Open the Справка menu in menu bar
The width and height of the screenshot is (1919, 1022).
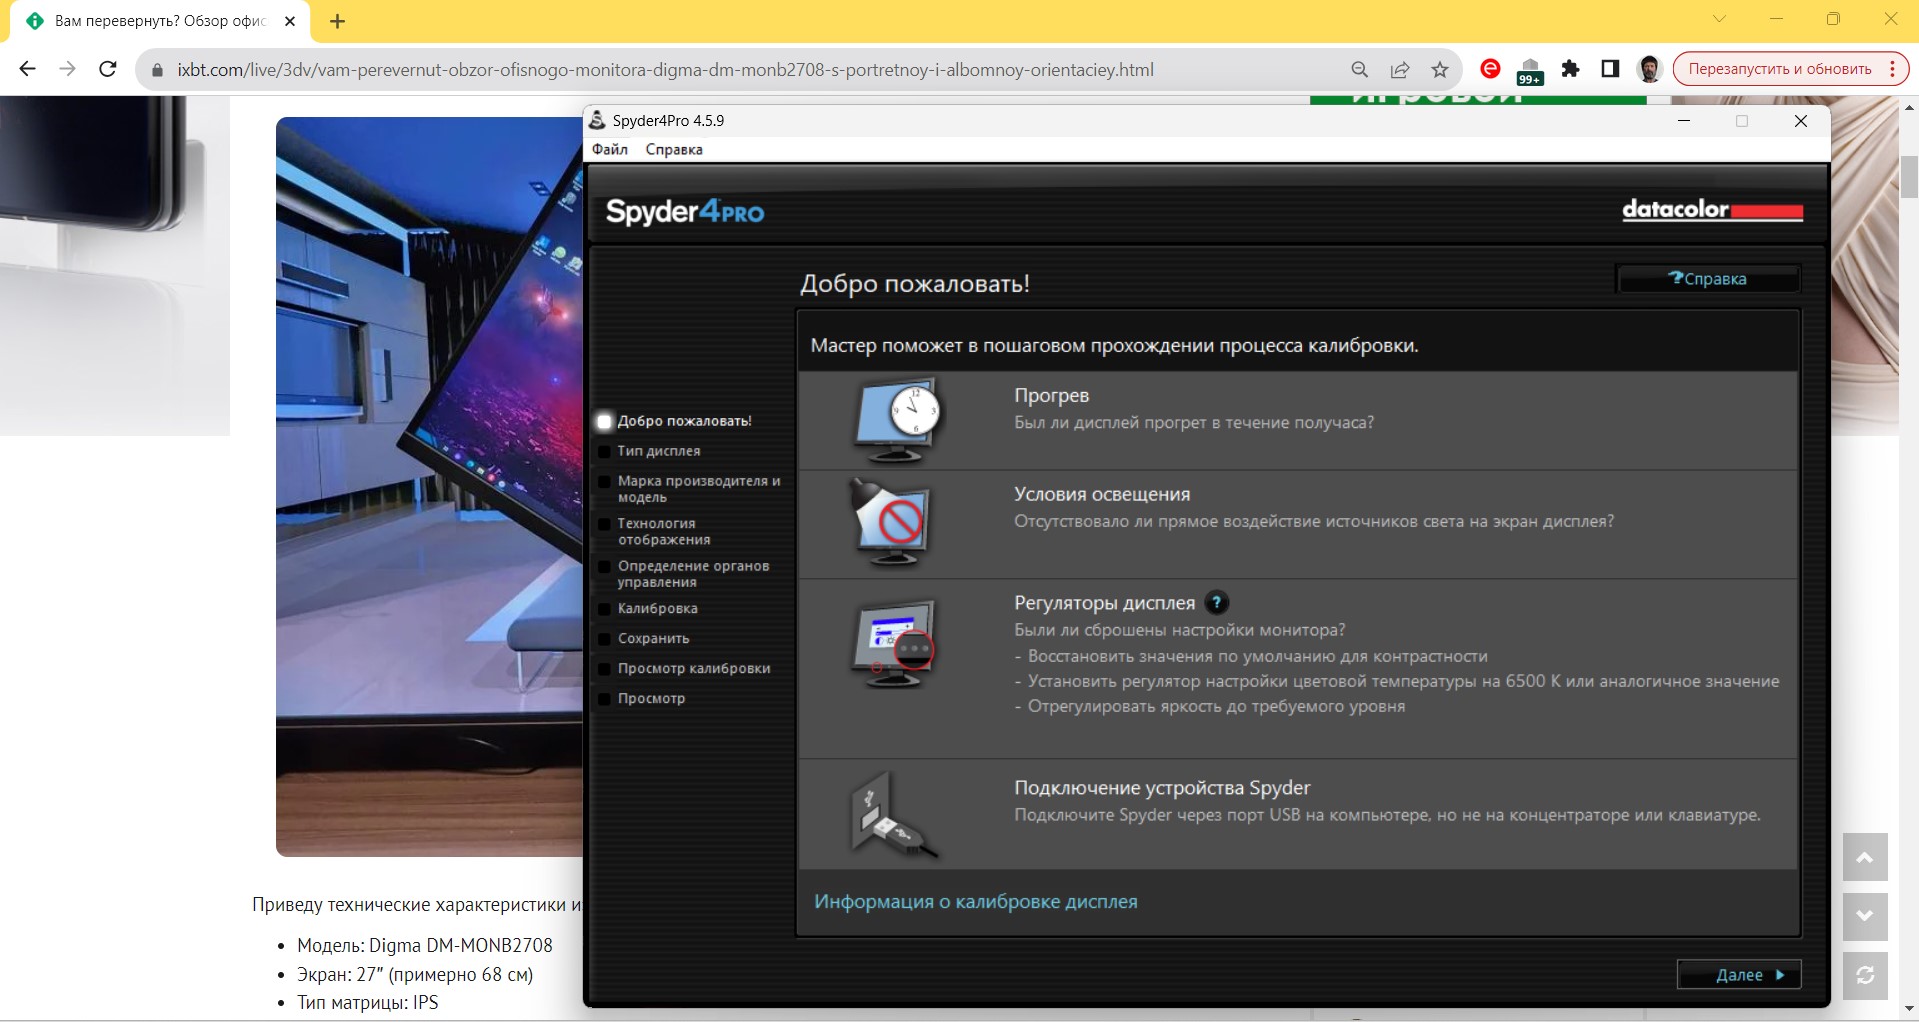click(x=674, y=149)
